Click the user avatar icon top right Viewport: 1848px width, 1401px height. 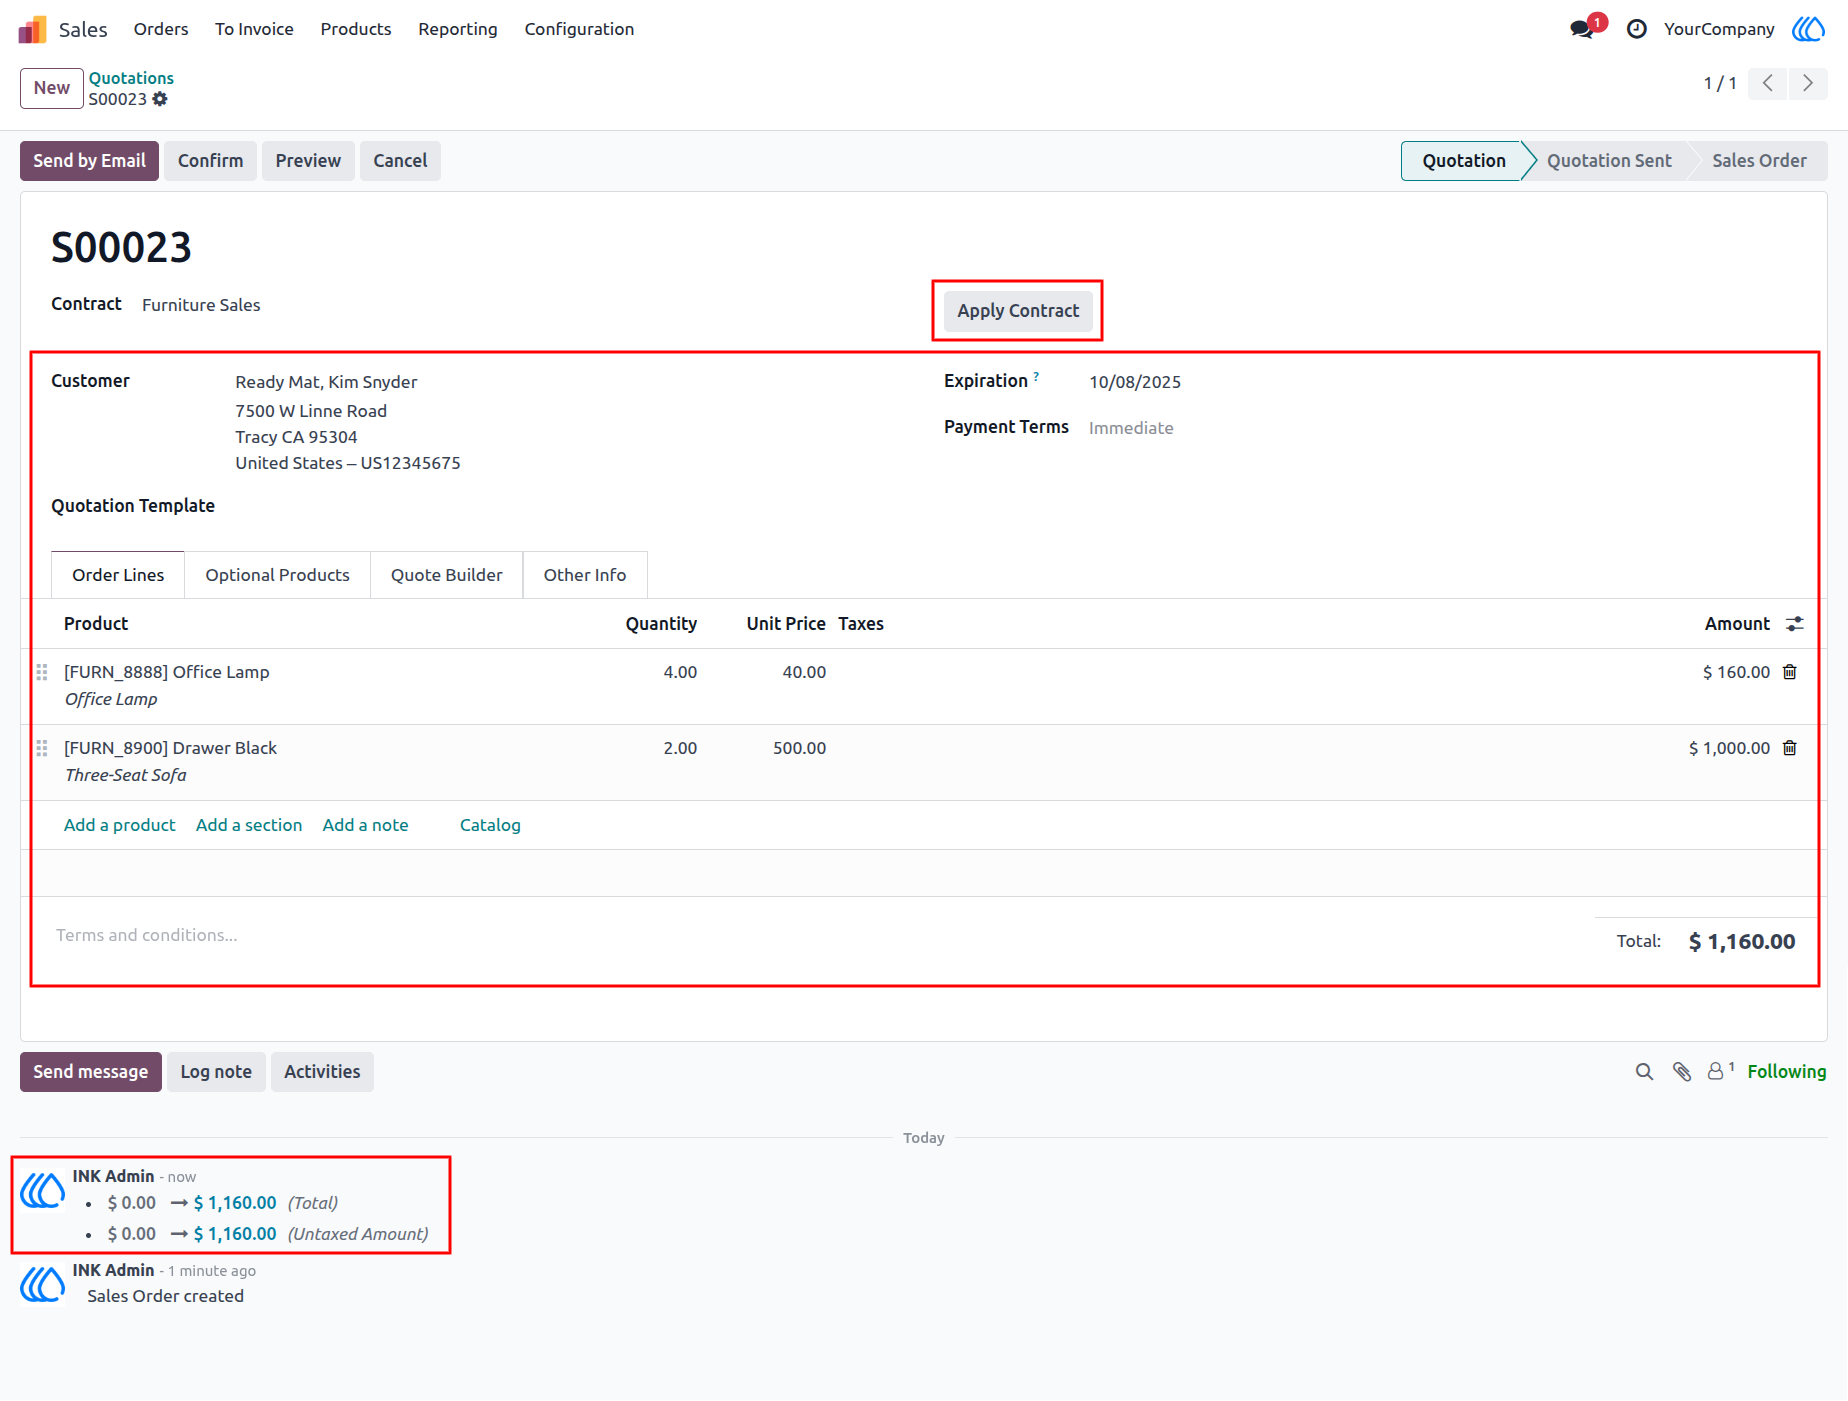coord(1808,29)
